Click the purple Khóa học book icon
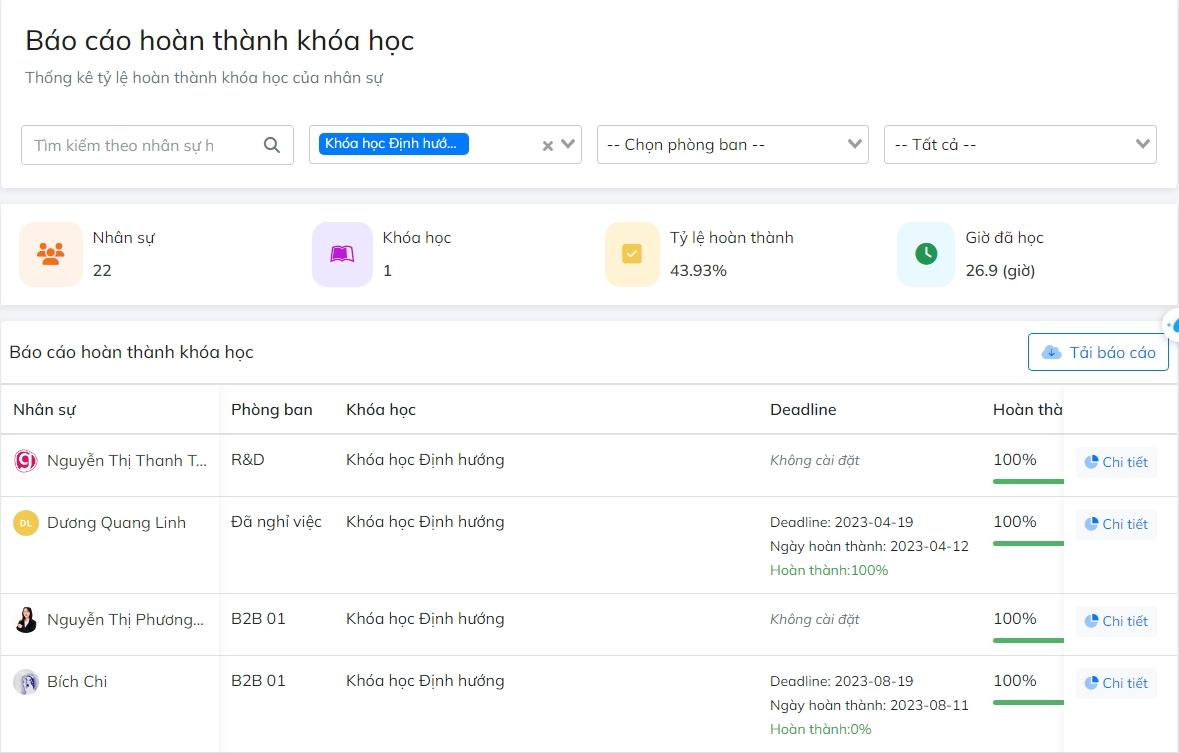The width and height of the screenshot is (1179, 753). (342, 253)
